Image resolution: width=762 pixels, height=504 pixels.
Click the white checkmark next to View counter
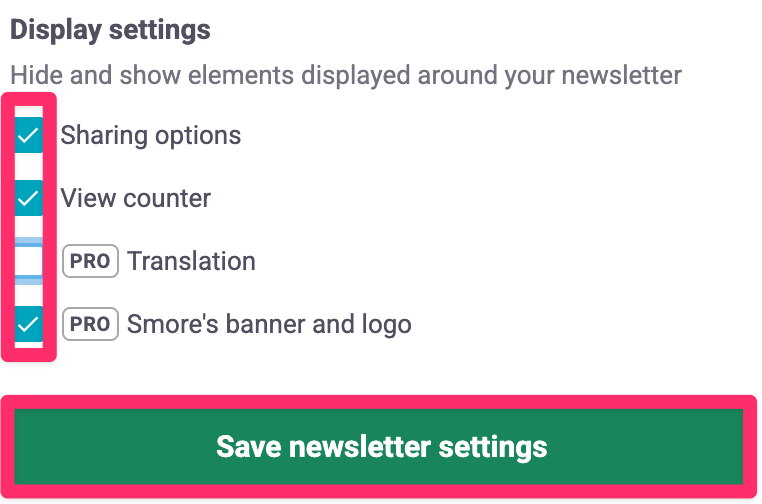coord(28,198)
